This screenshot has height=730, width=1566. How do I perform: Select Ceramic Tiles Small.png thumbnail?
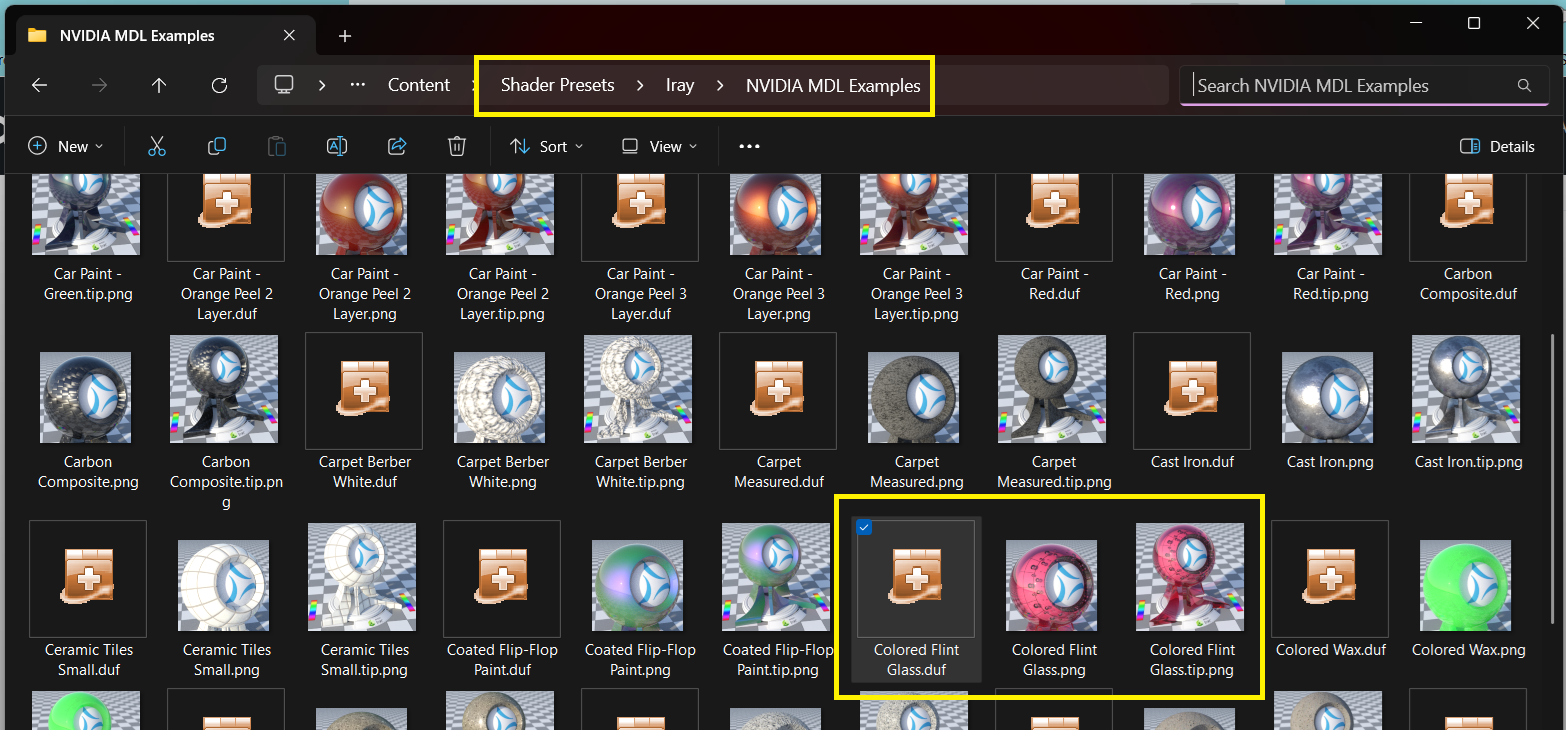tap(224, 586)
